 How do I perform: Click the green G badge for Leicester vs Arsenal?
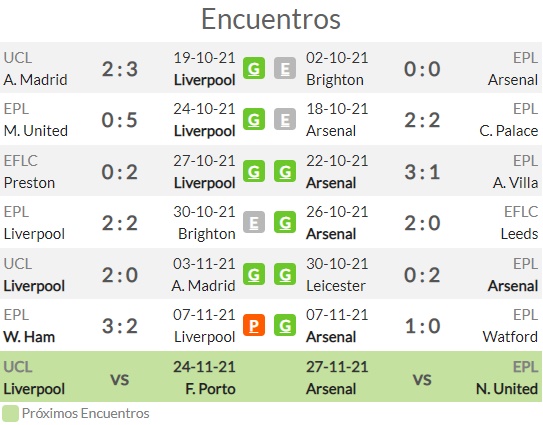tap(285, 274)
